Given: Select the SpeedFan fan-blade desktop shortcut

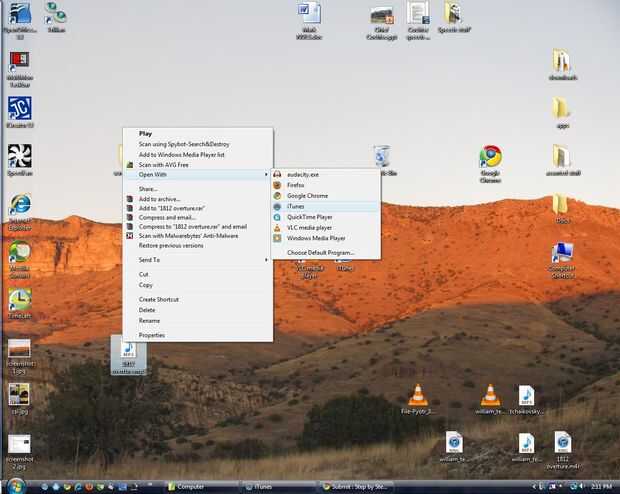Looking at the screenshot, I should point(20,156).
